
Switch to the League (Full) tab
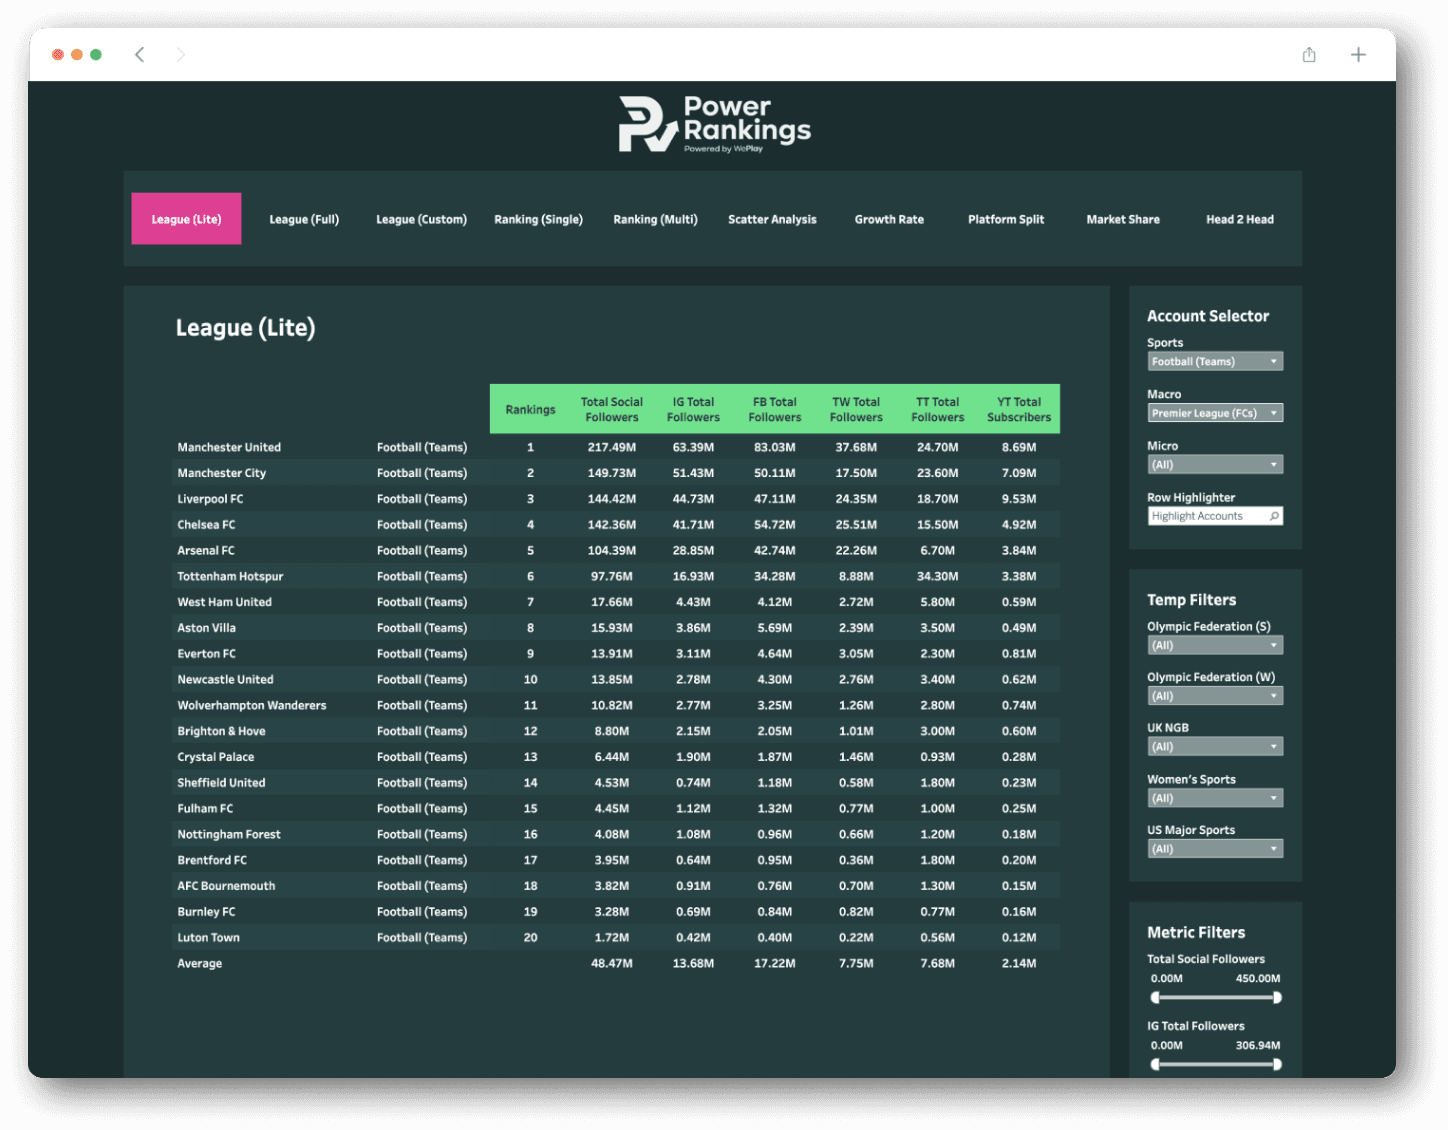pos(304,219)
